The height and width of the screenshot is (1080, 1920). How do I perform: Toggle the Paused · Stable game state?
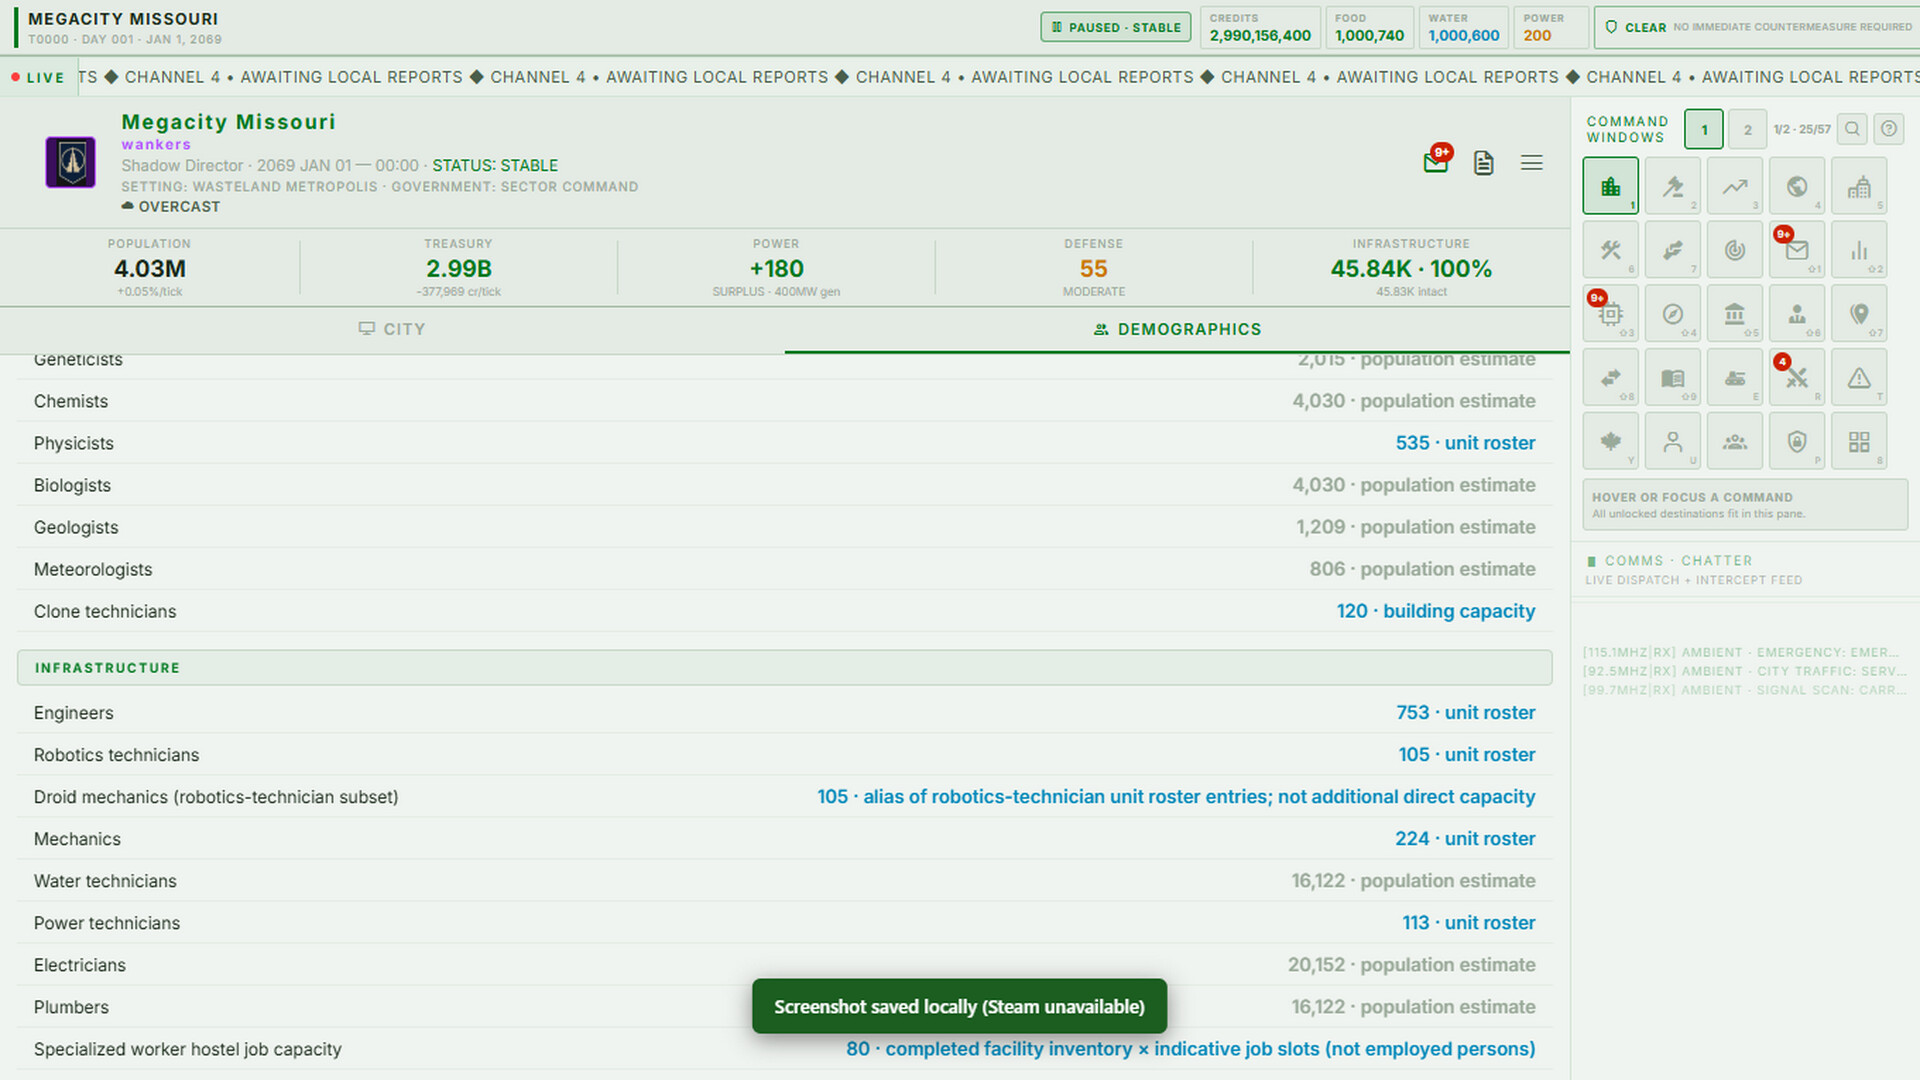(1115, 27)
